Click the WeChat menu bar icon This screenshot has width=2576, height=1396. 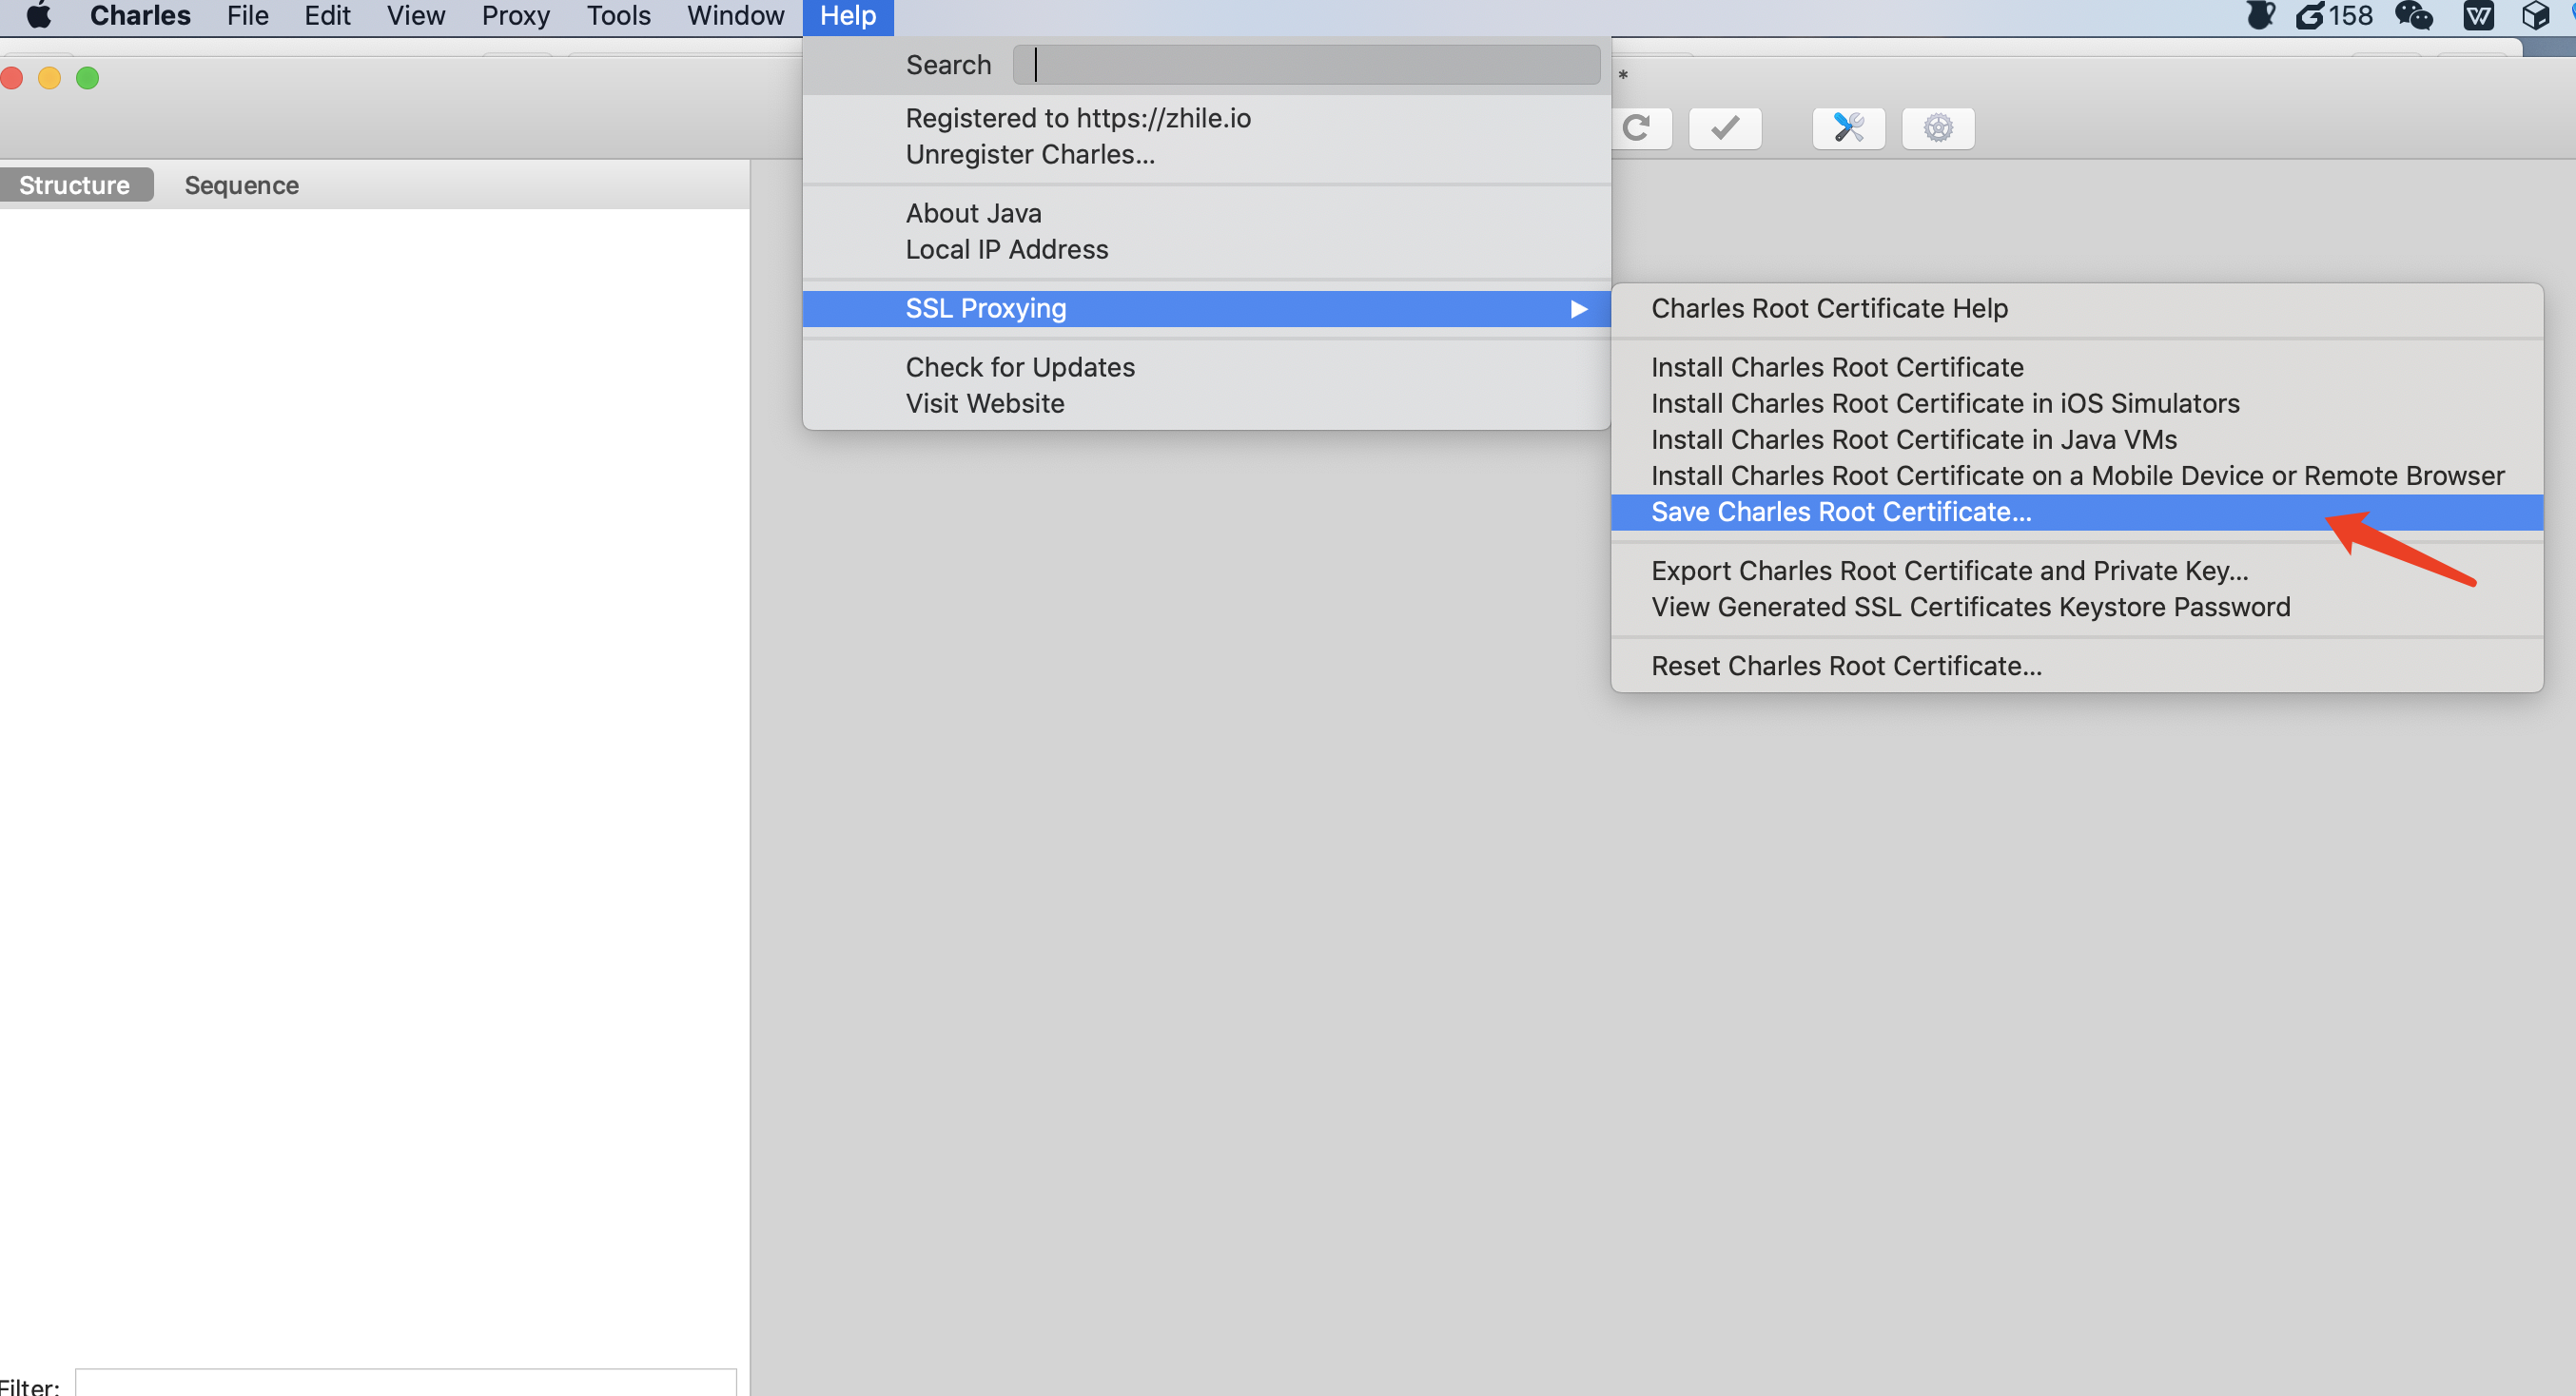(2414, 16)
